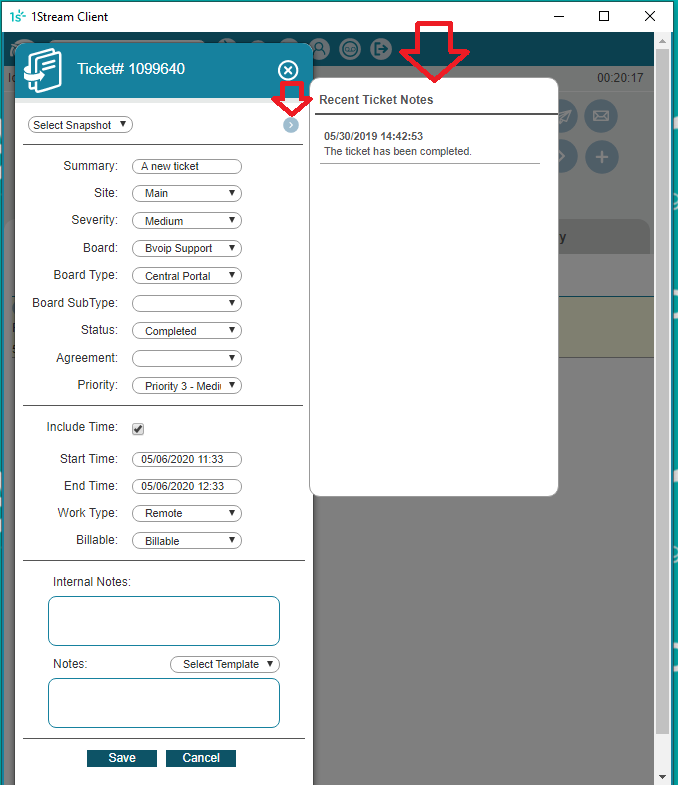Viewport: 678px width, 785px height.
Task: Expand the empty Agreement dropdown
Action: (187, 358)
